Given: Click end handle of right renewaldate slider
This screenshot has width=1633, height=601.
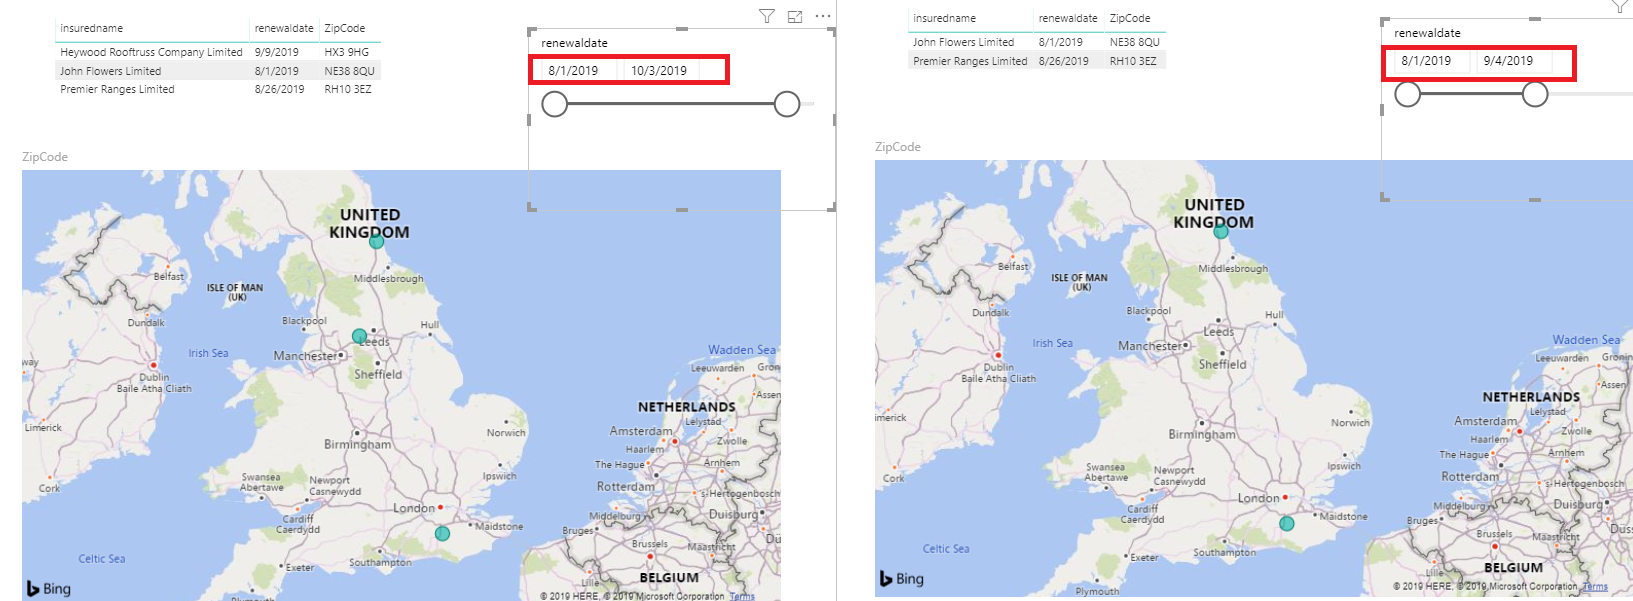Looking at the screenshot, I should click(1535, 94).
